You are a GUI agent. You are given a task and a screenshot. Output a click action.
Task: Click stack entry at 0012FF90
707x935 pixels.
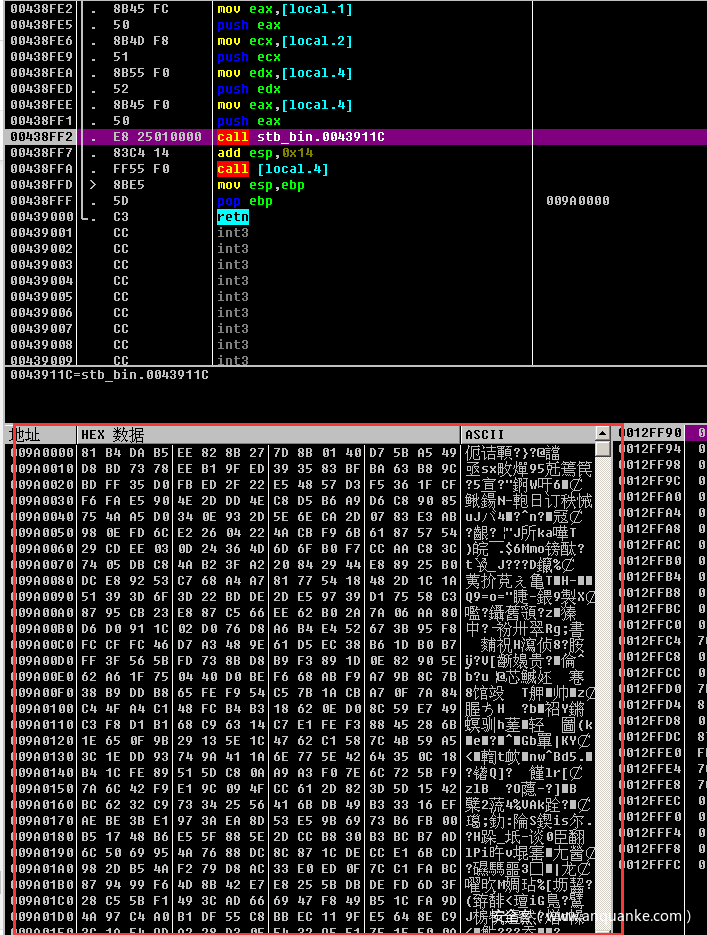pos(649,433)
